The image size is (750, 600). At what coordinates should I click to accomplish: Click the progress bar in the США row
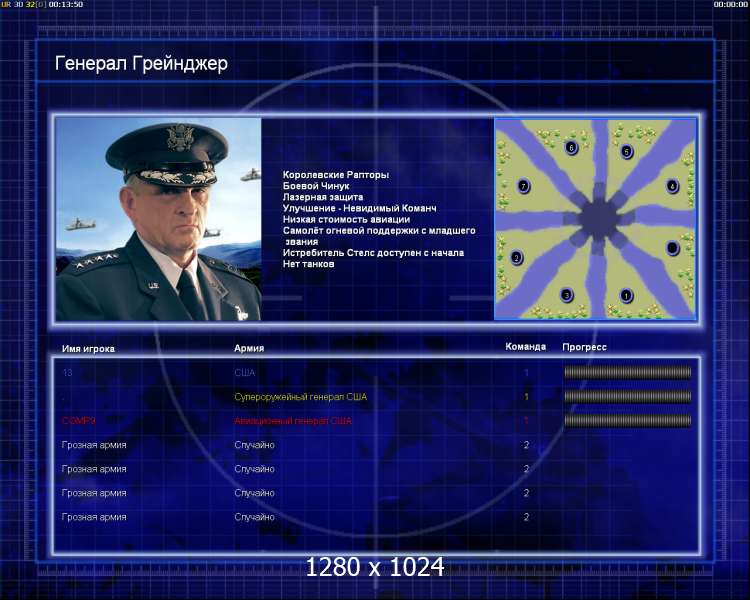628,372
